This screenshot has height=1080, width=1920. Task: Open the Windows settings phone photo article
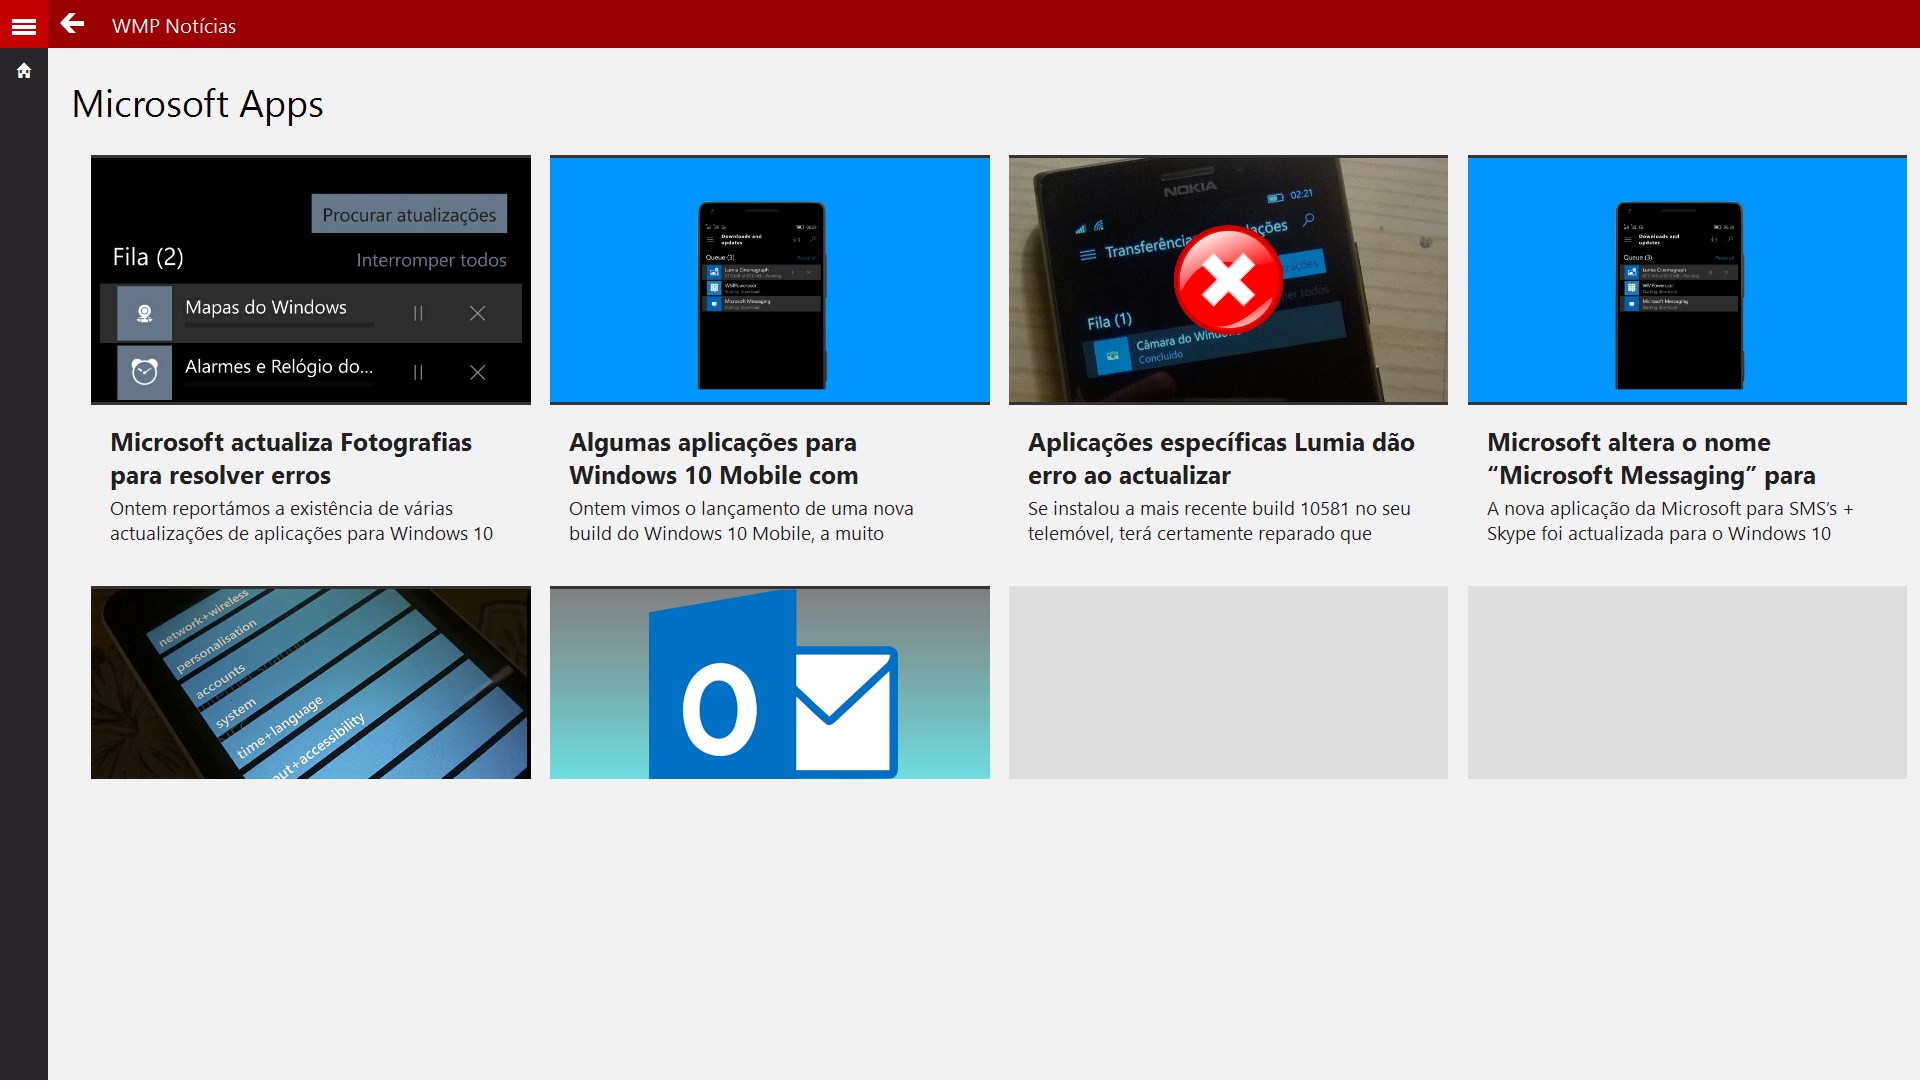click(x=310, y=682)
